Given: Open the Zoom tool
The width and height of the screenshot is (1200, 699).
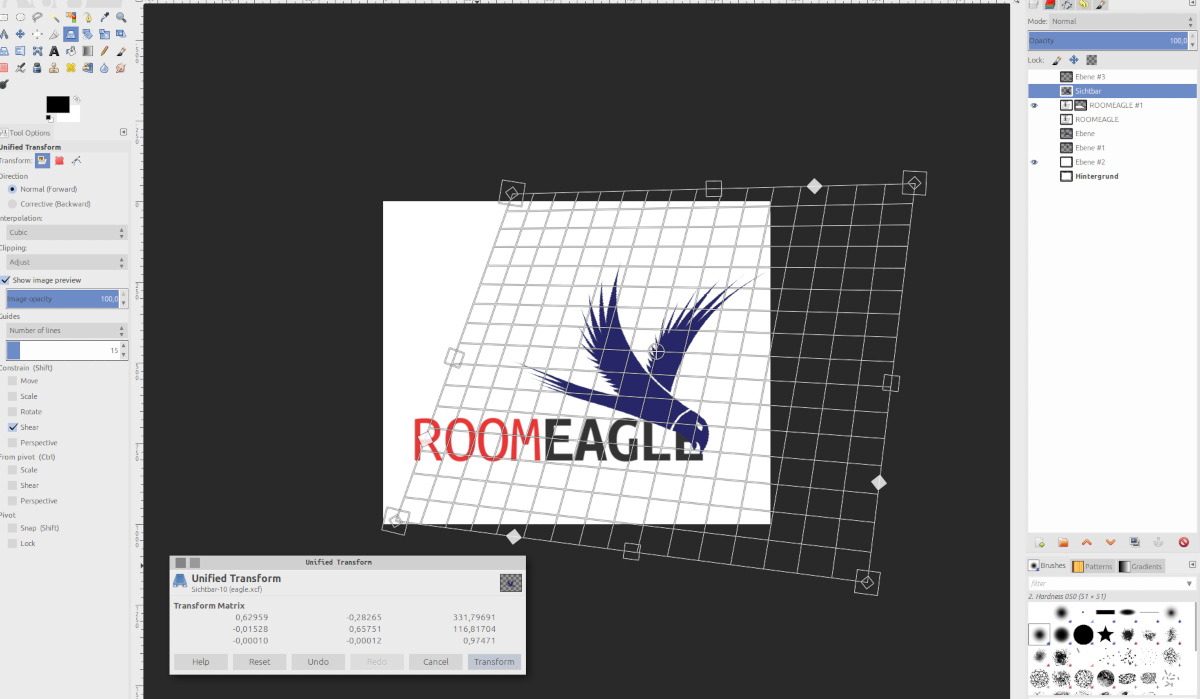Looking at the screenshot, I should pyautogui.click(x=120, y=17).
